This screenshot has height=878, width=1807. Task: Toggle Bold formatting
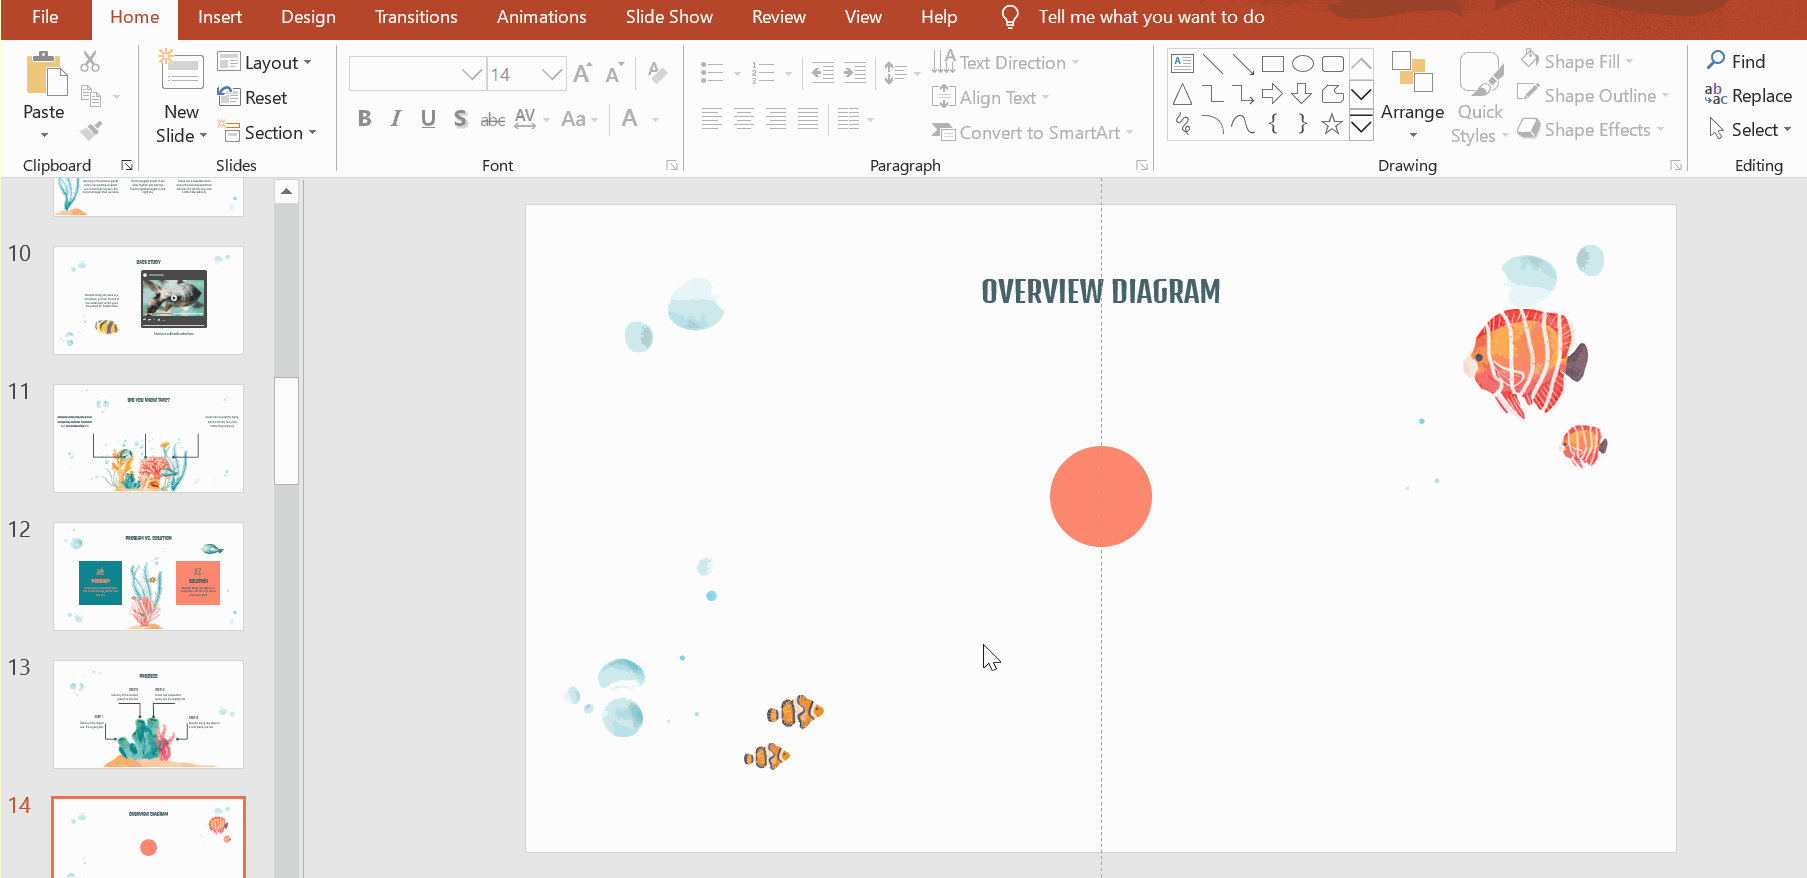coord(364,119)
